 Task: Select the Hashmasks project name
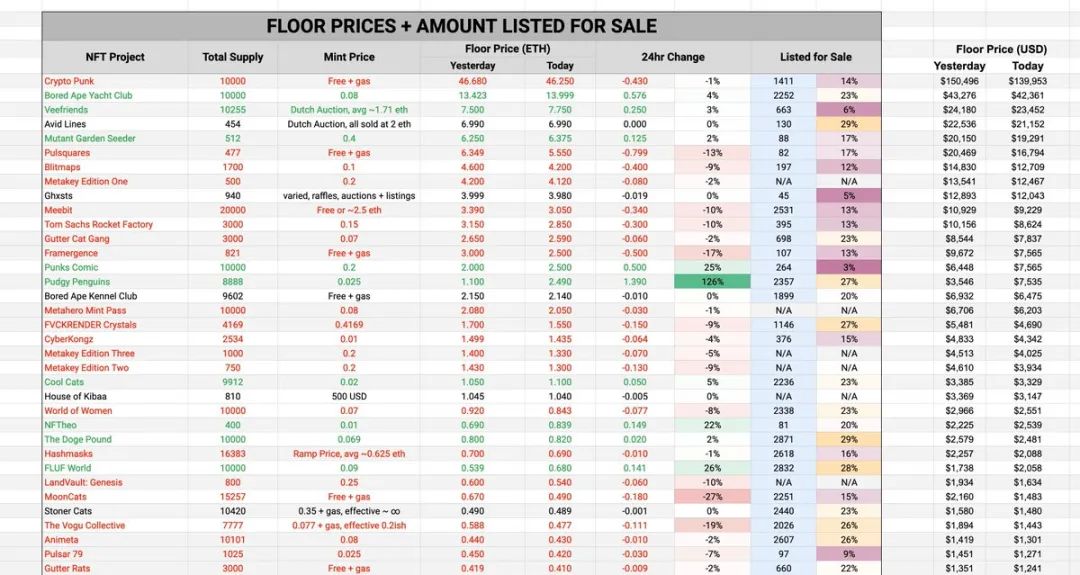pyautogui.click(x=68, y=454)
